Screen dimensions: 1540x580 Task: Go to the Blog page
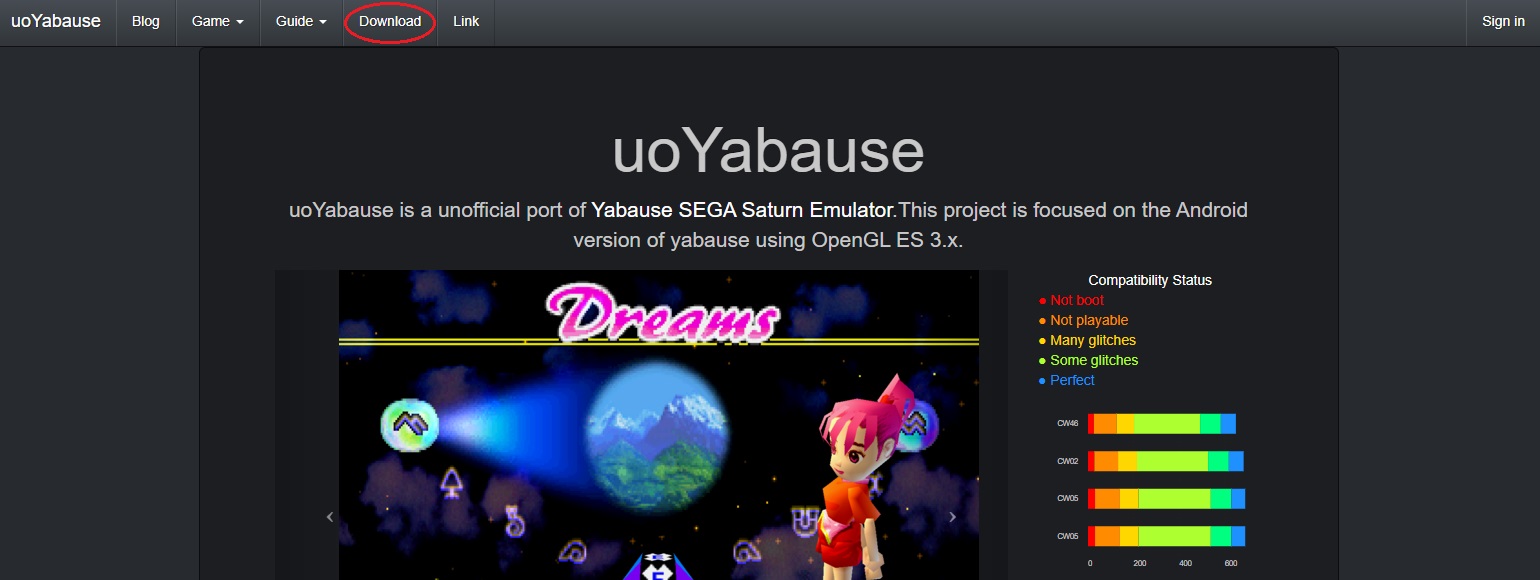click(146, 22)
